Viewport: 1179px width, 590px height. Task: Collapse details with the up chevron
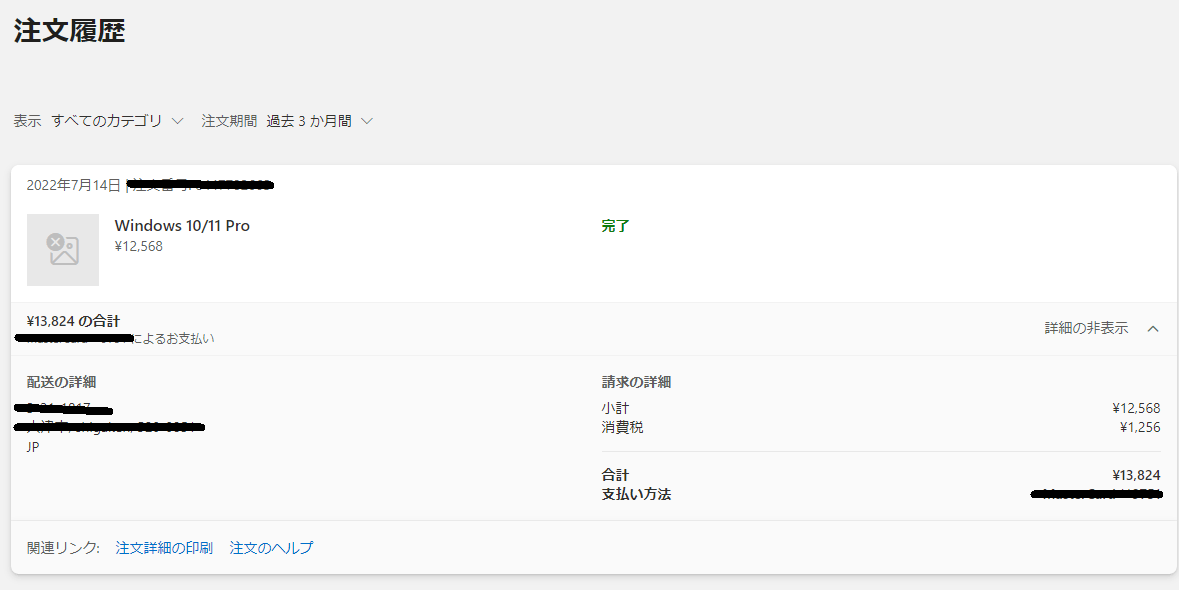point(1153,328)
